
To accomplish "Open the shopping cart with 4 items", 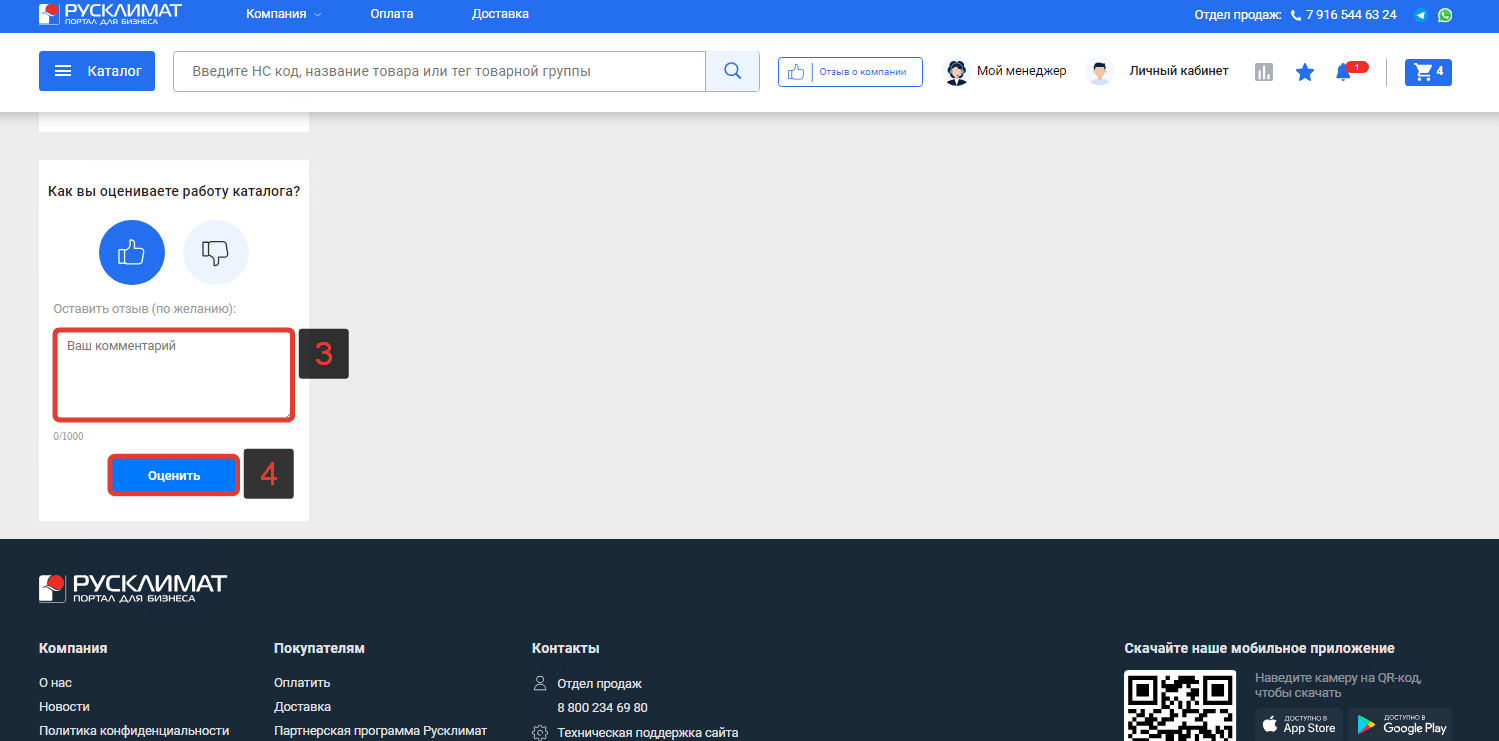I will click(1428, 72).
